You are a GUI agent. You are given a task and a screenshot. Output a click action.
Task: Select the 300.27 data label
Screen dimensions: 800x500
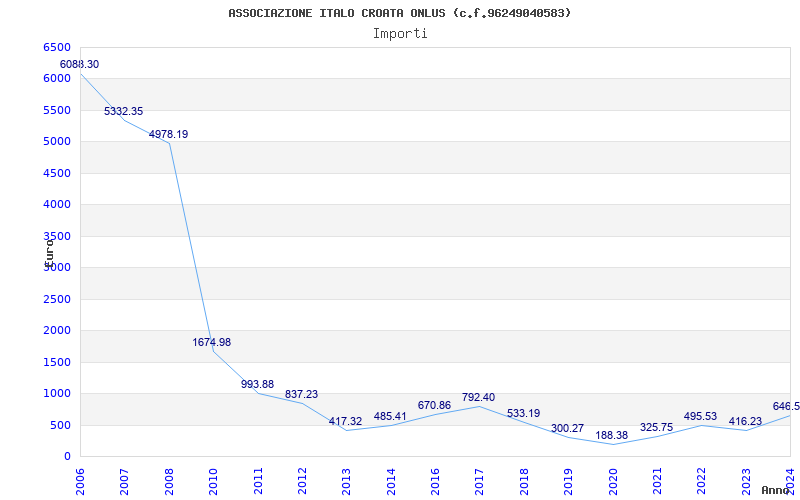click(x=567, y=428)
